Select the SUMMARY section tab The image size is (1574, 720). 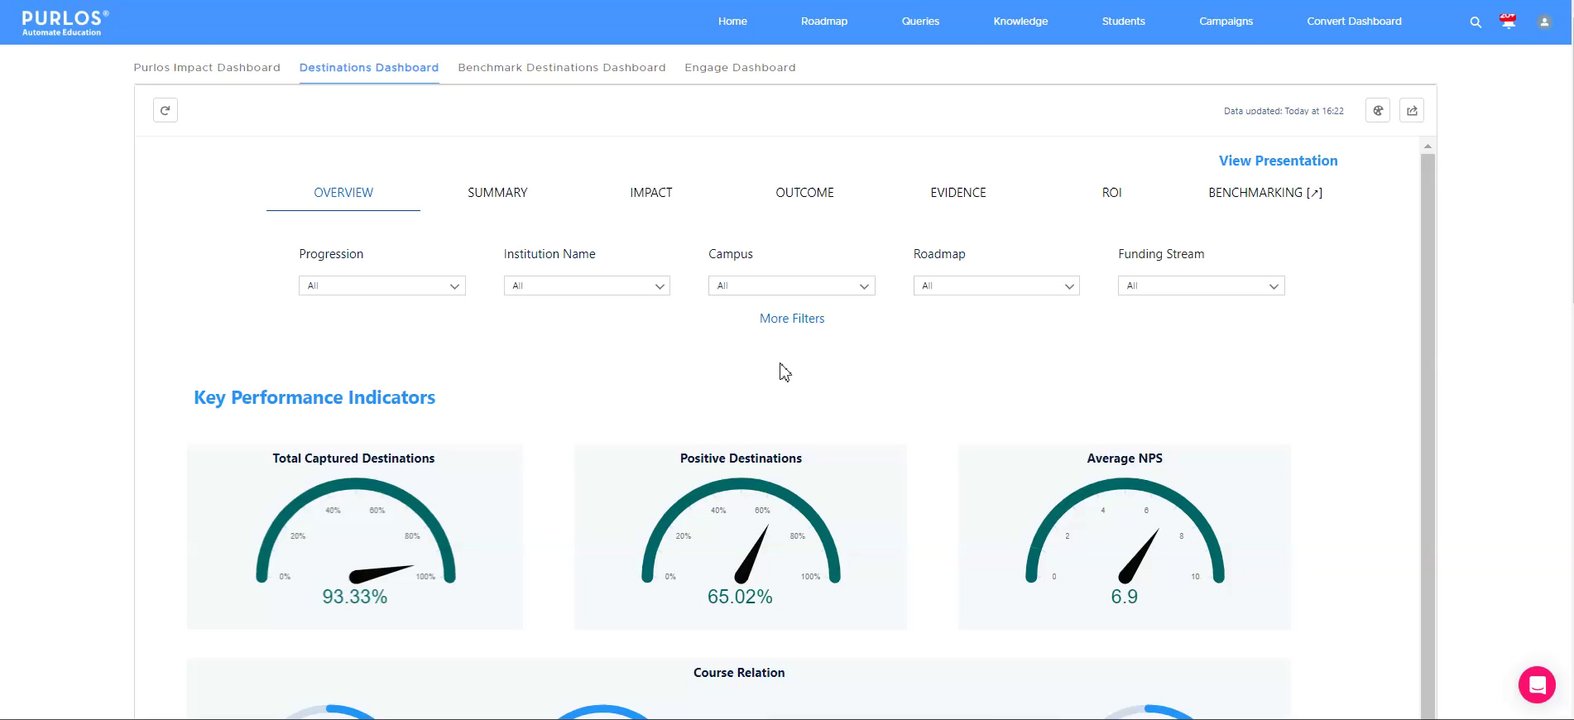tap(497, 193)
